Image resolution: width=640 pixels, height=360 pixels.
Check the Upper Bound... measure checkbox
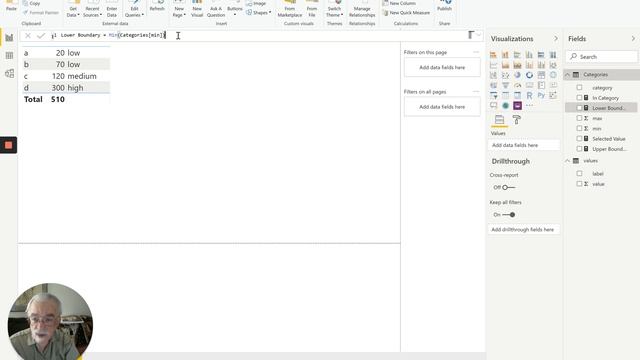pyautogui.click(x=579, y=149)
